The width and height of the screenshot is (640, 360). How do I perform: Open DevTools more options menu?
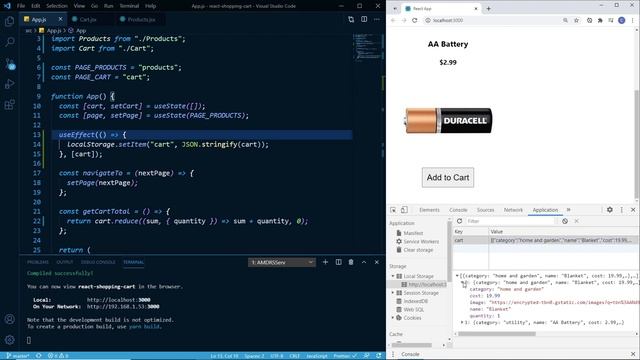pyautogui.click(x=622, y=210)
